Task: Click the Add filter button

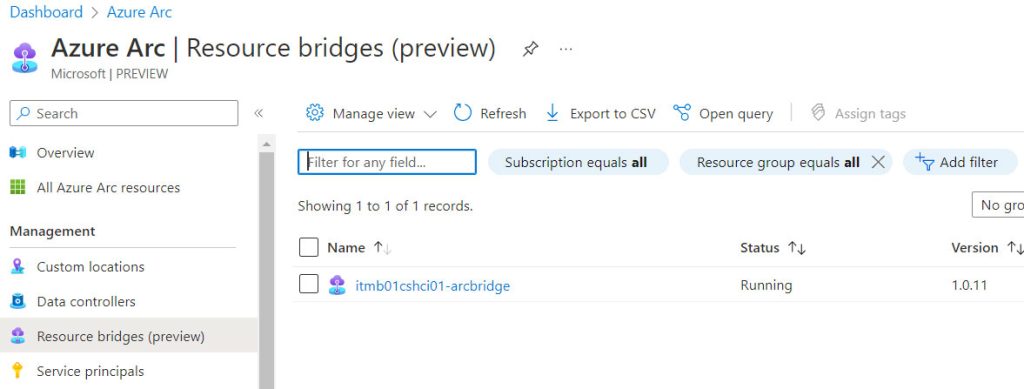Action: click(959, 162)
